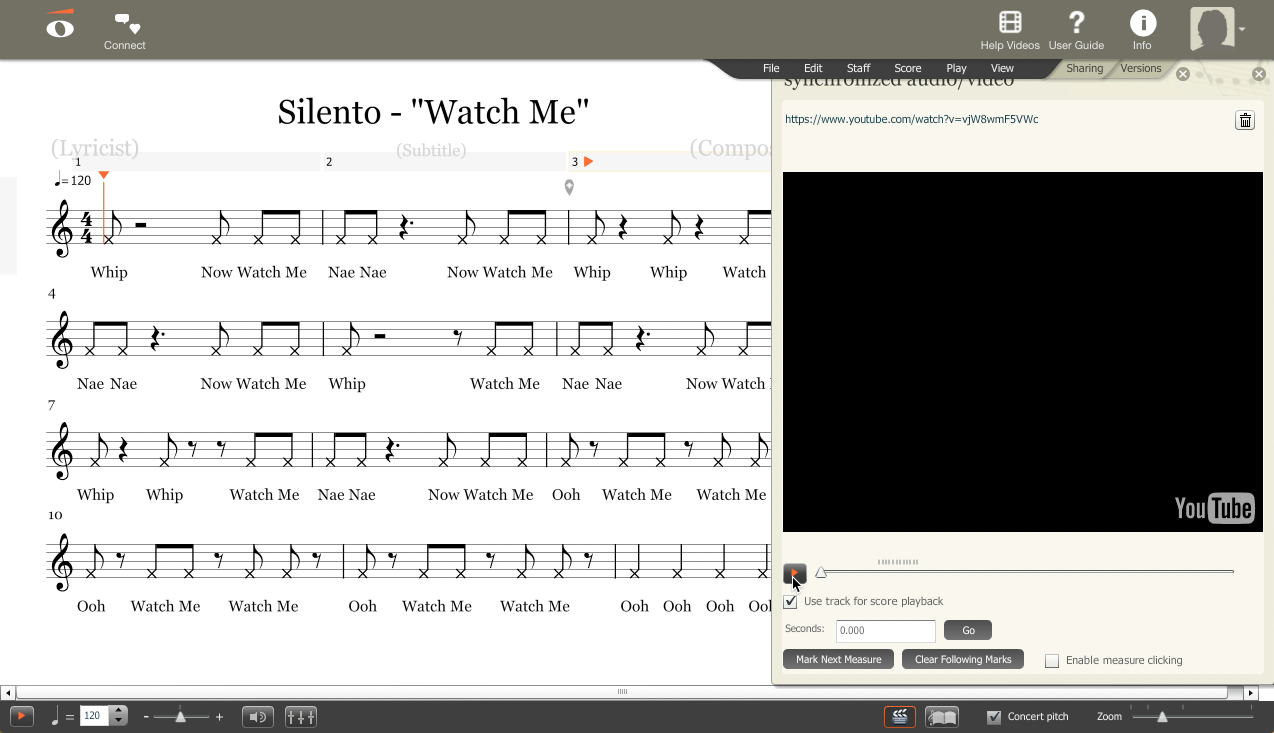The height and width of the screenshot is (733, 1274).
Task: Click the Go button
Action: pyautogui.click(x=968, y=630)
